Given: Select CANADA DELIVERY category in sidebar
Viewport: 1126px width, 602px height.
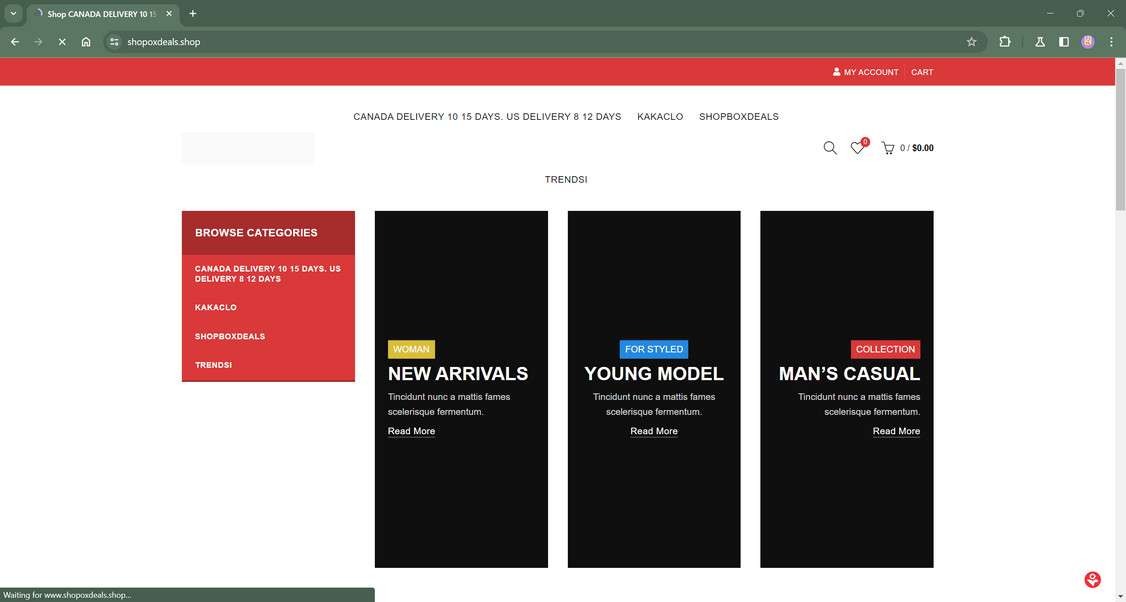Looking at the screenshot, I should 269,274.
